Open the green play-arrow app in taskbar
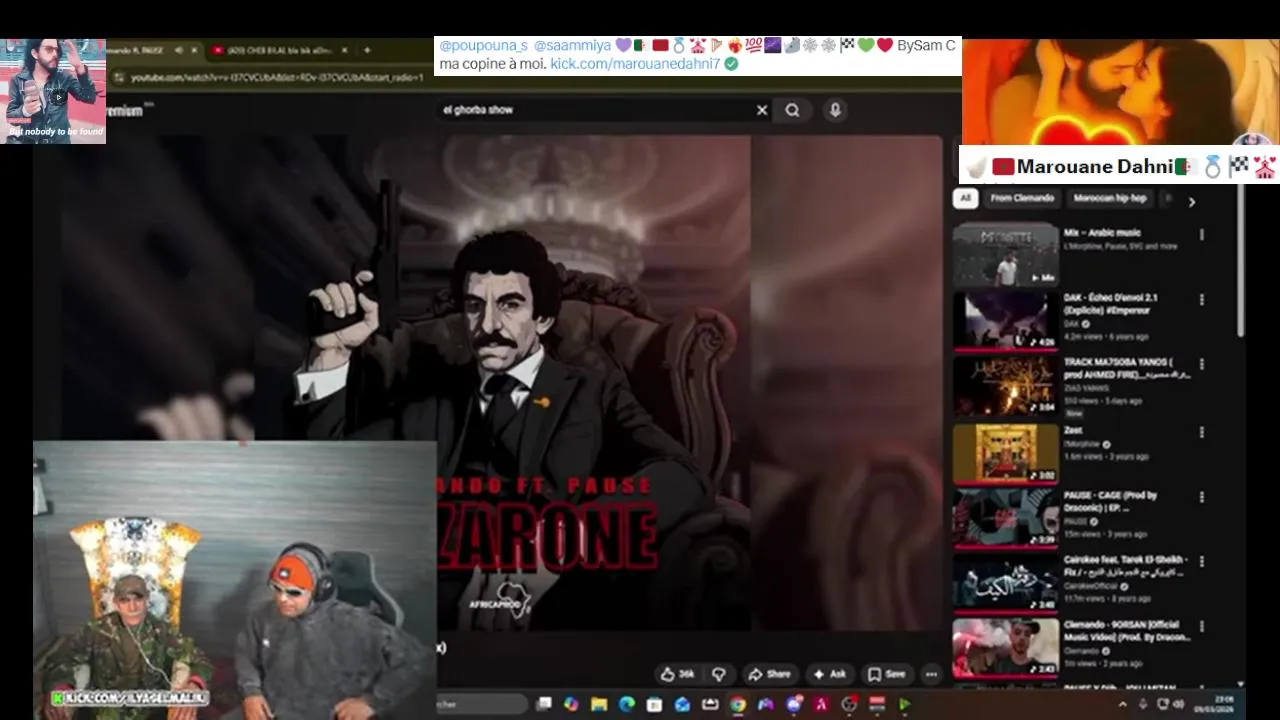 pyautogui.click(x=904, y=704)
